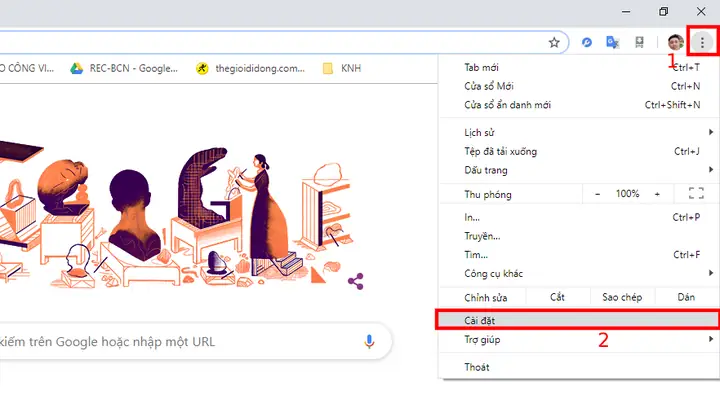Expand 'Công cụ khác' submenu

coord(579,274)
